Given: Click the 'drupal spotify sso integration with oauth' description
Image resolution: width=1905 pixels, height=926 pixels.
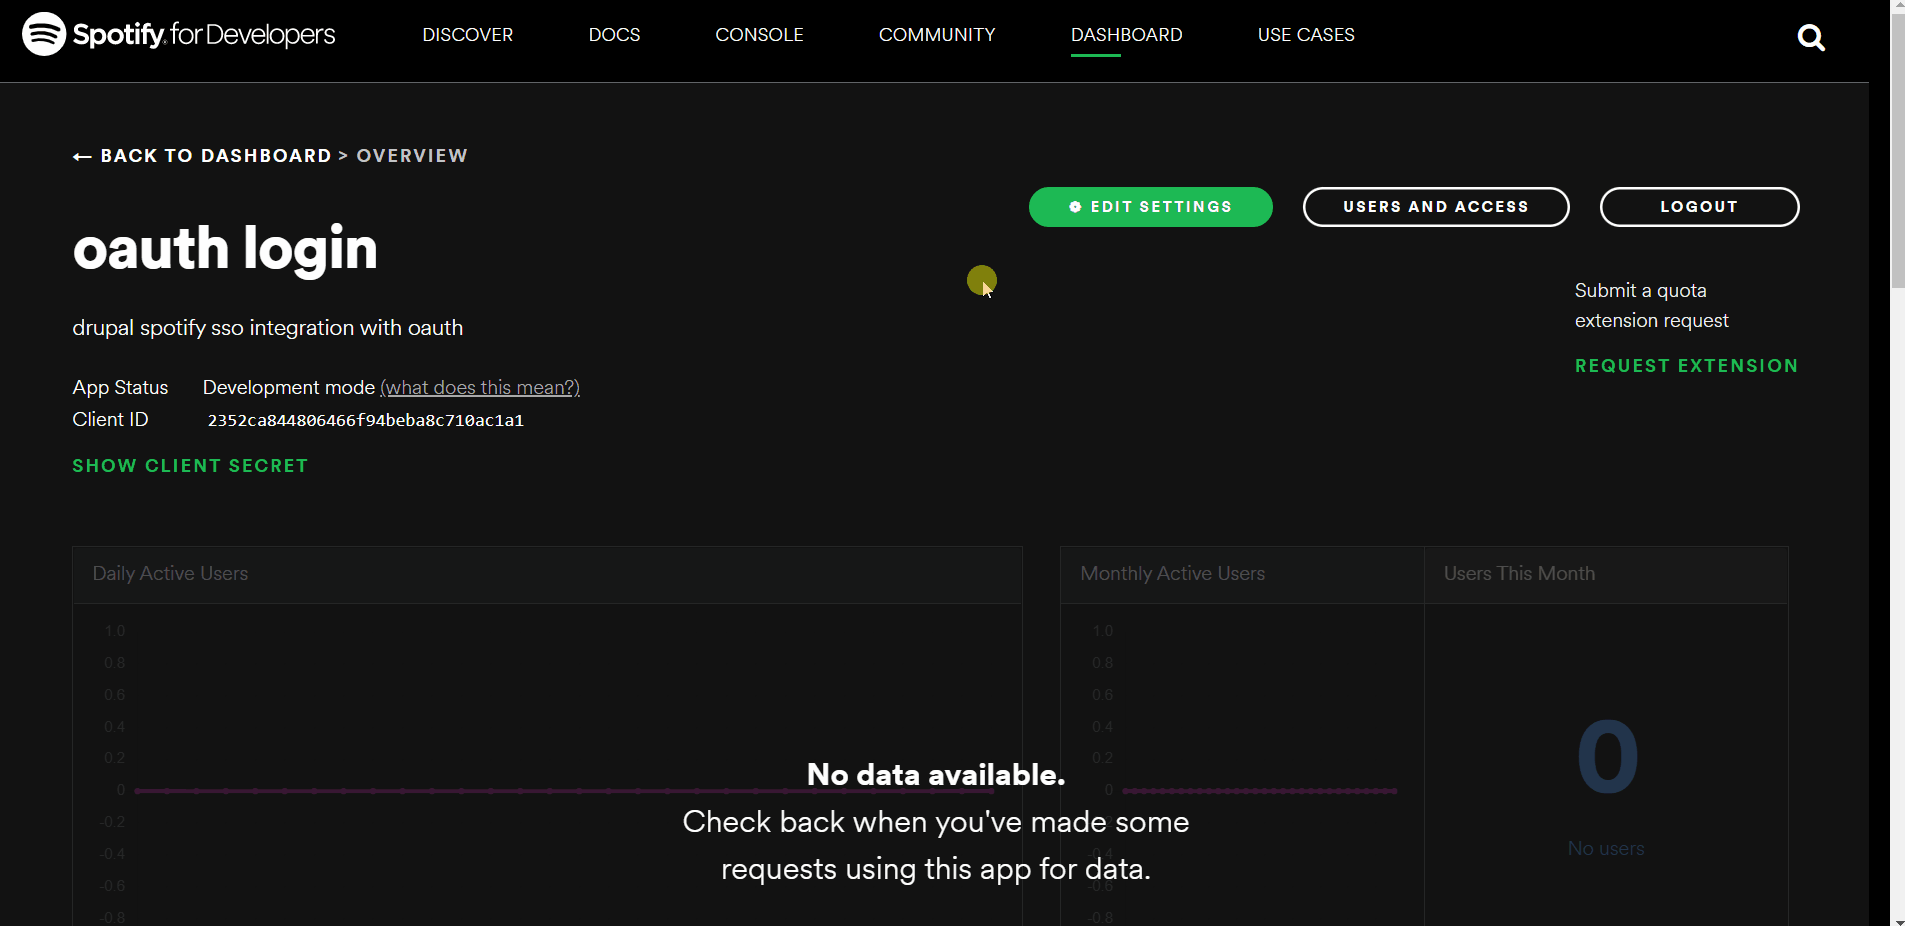Looking at the screenshot, I should (x=268, y=328).
